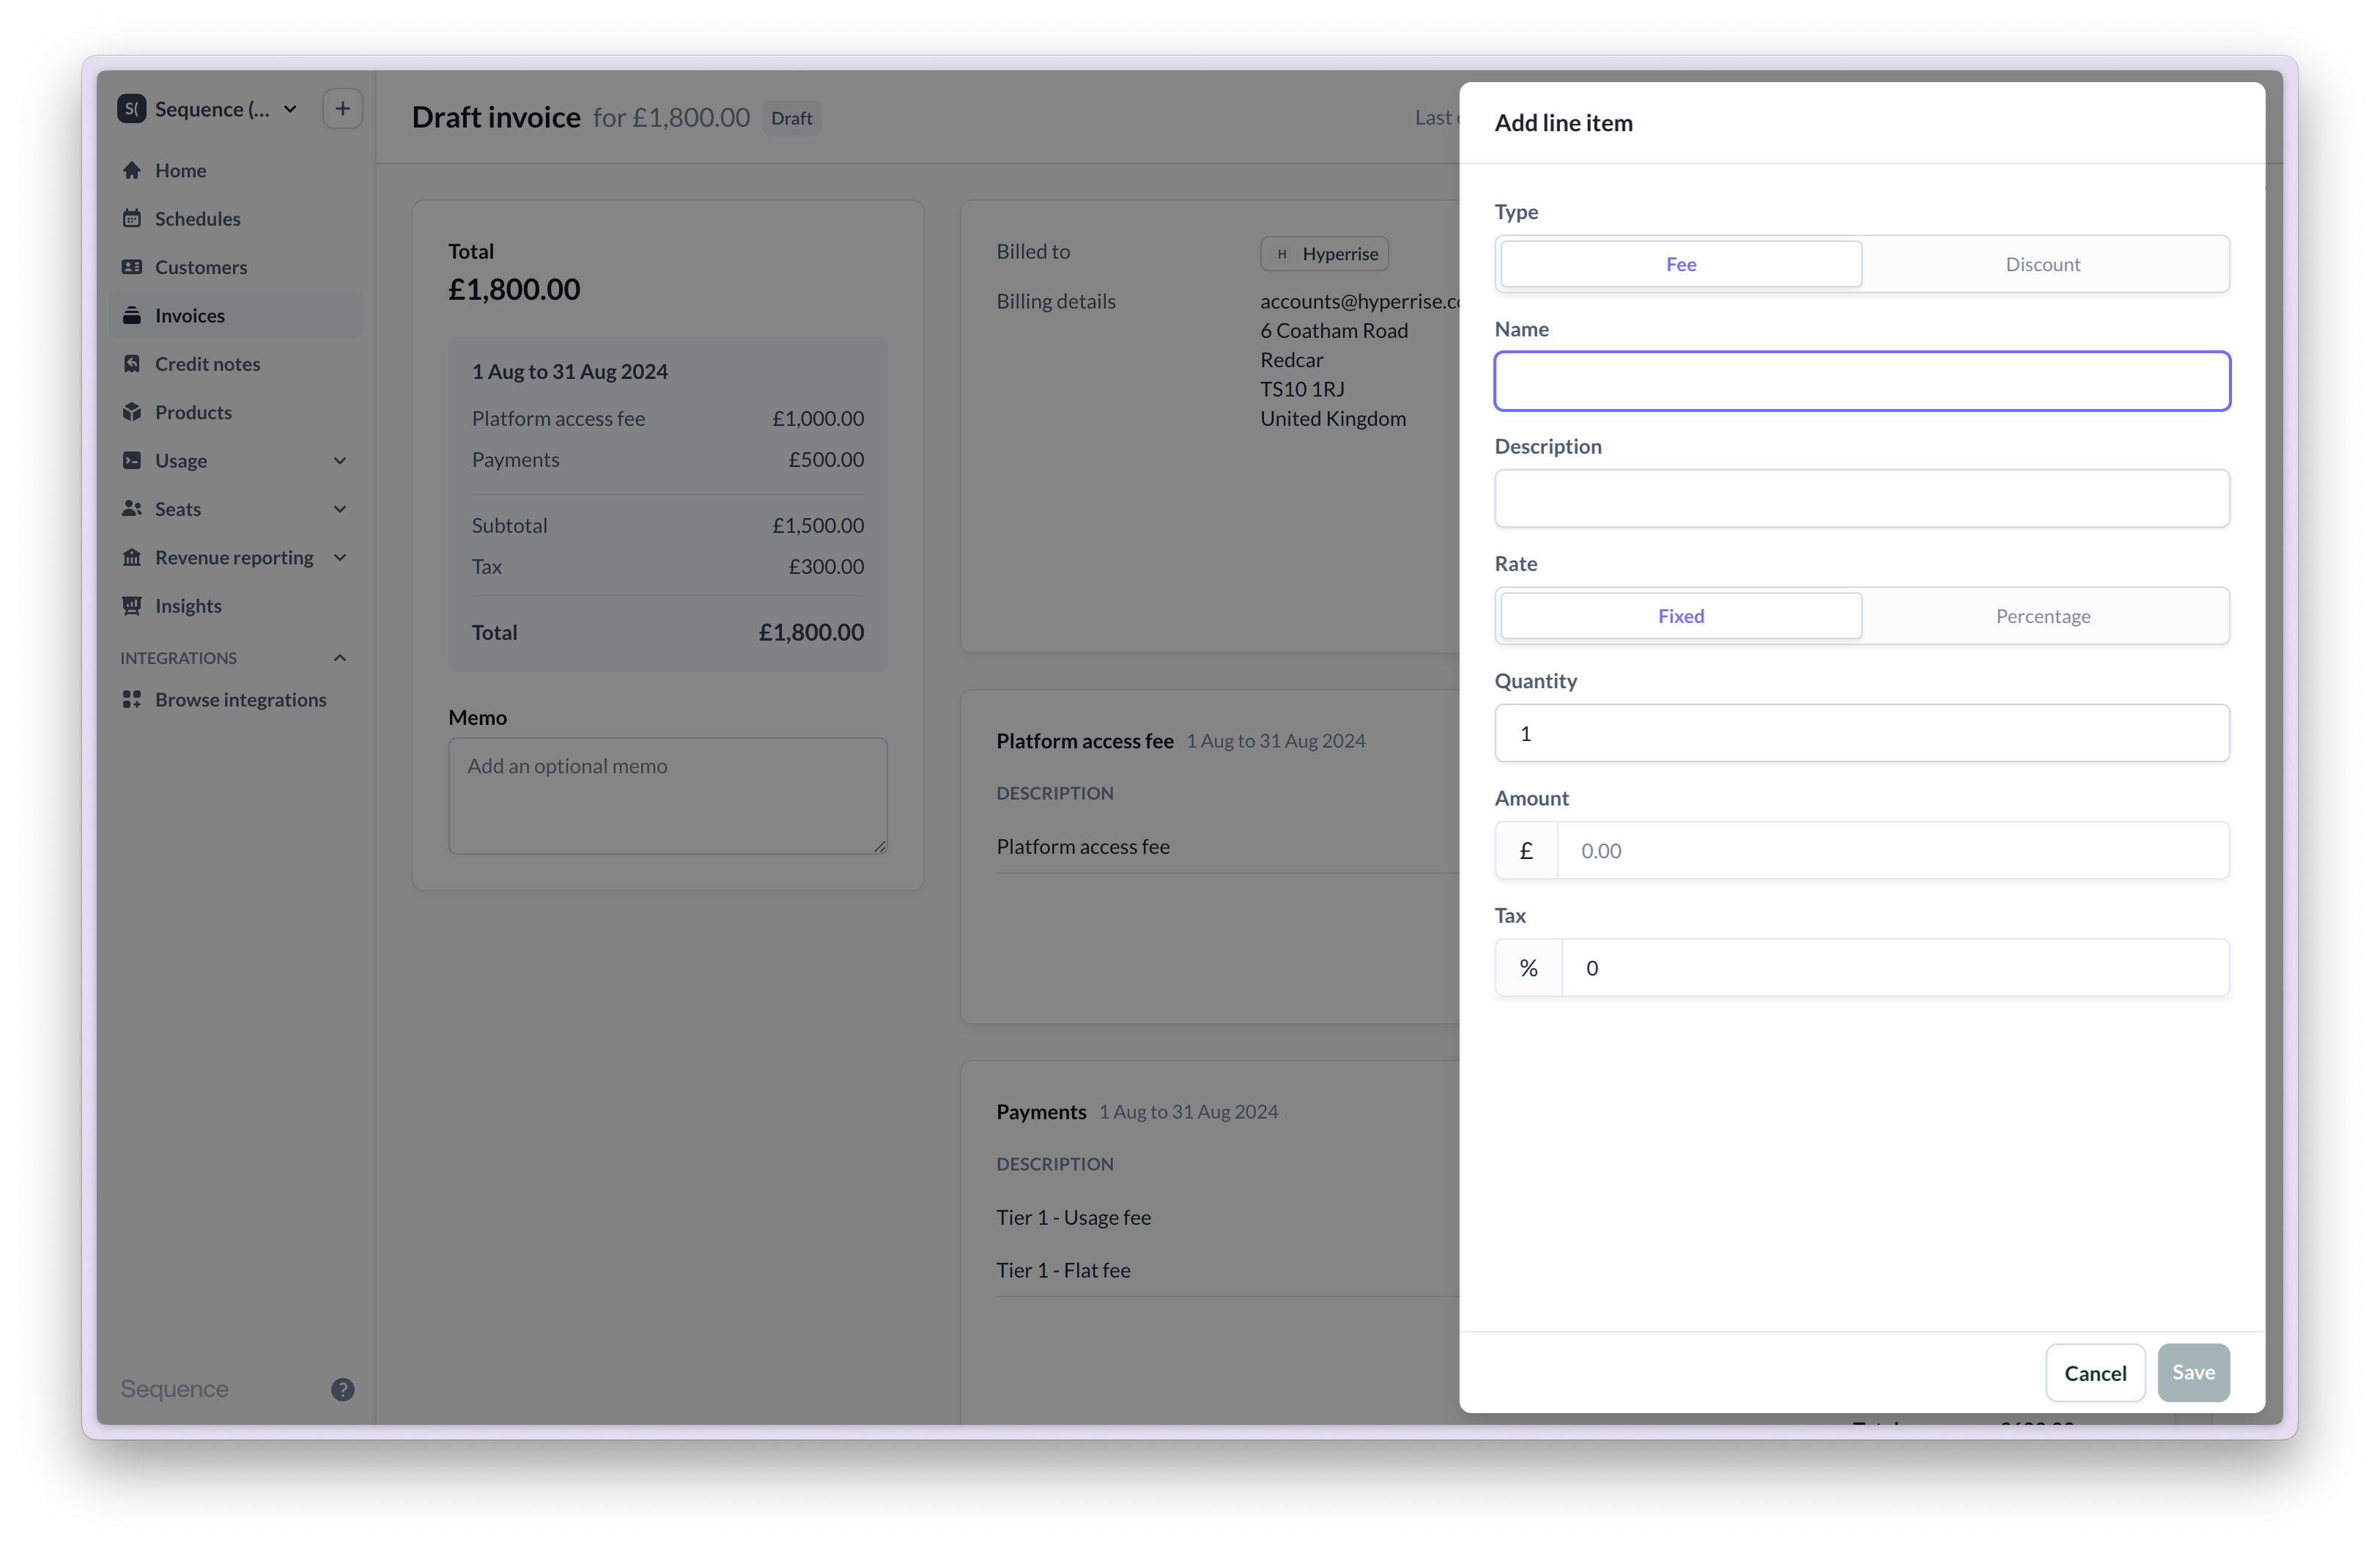Image resolution: width=2380 pixels, height=1548 pixels.
Task: Go to Home in sidebar
Action: [x=236, y=170]
